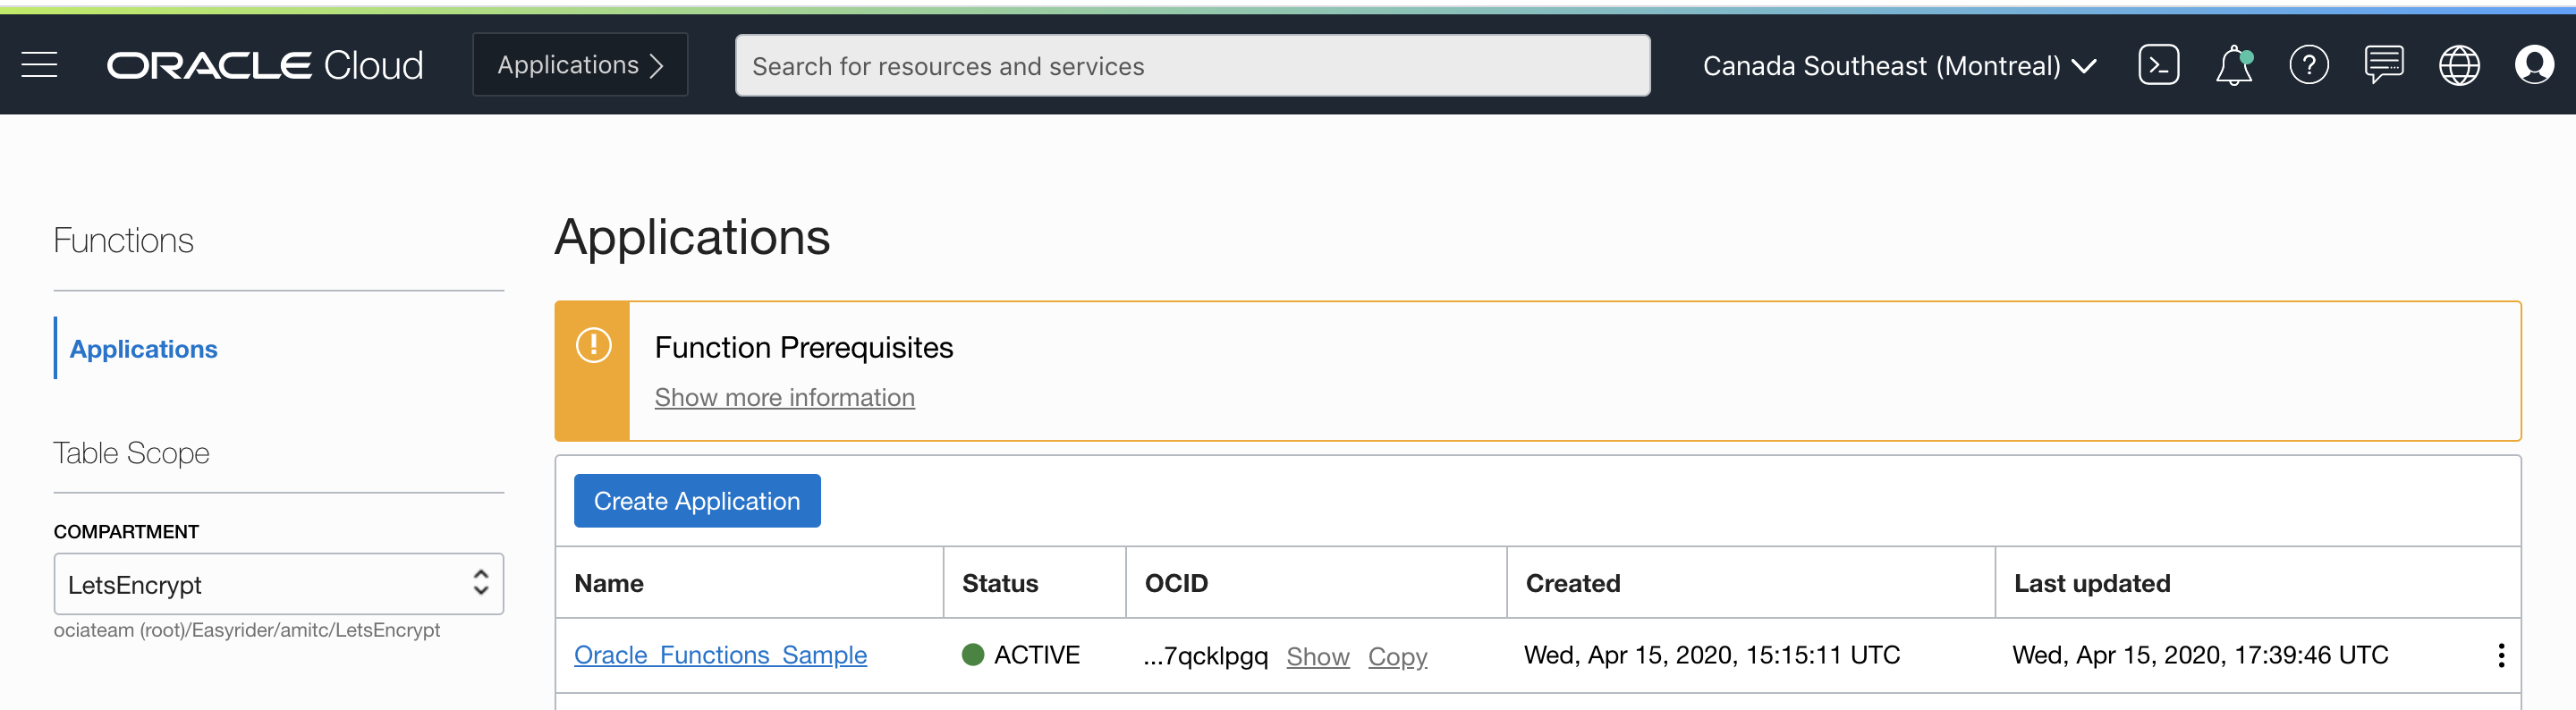The image size is (2576, 710).
Task: Expand Show more information for prerequisites
Action: click(x=784, y=397)
